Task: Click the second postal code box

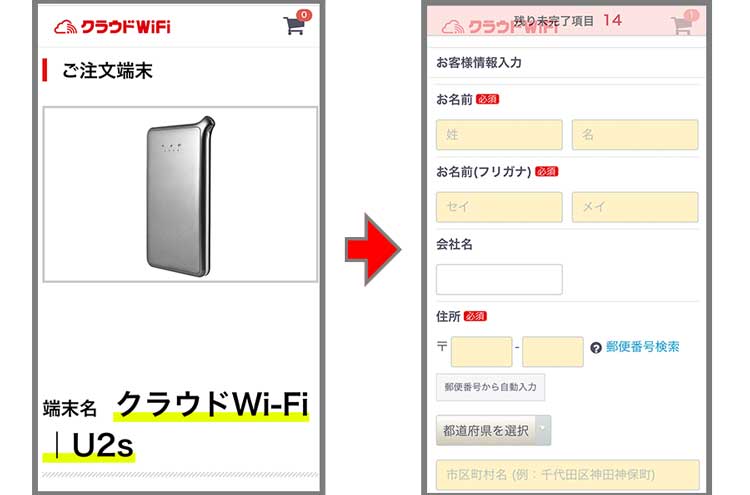Action: (552, 352)
